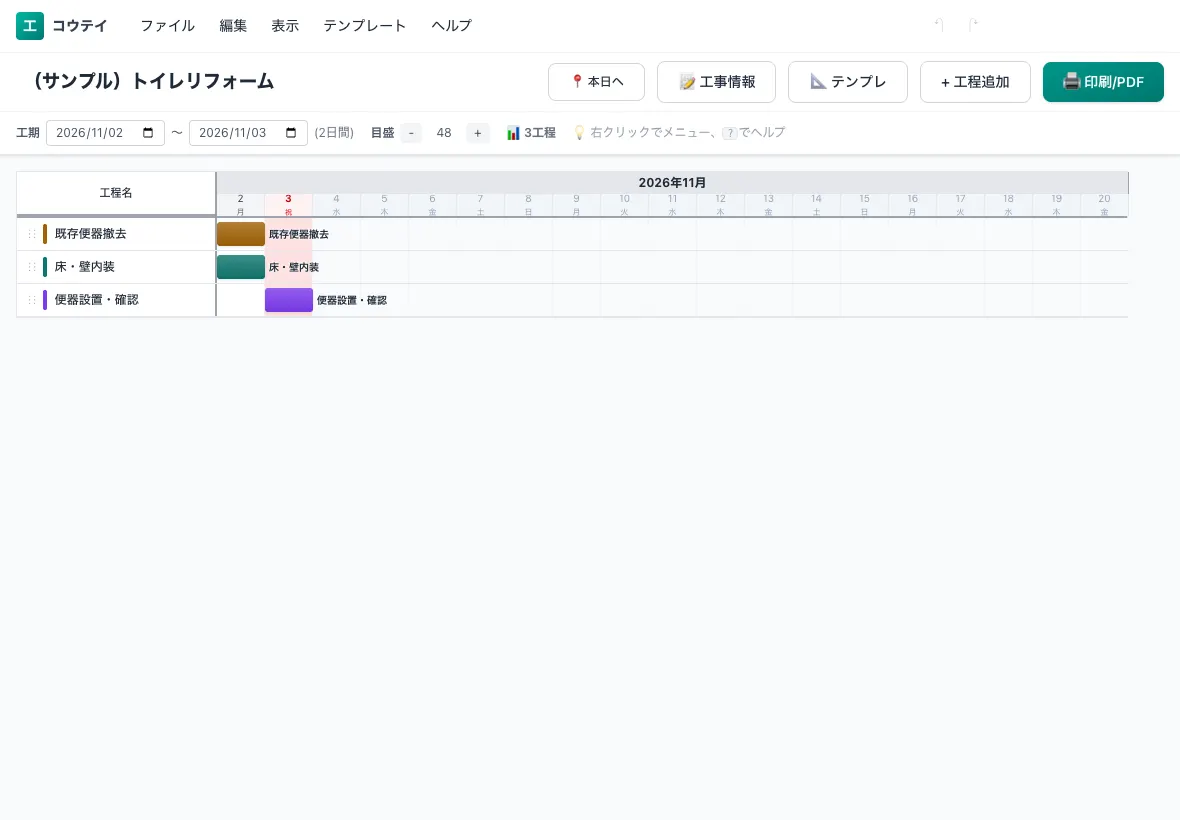Click the date 2 Monday column header

tap(241, 205)
